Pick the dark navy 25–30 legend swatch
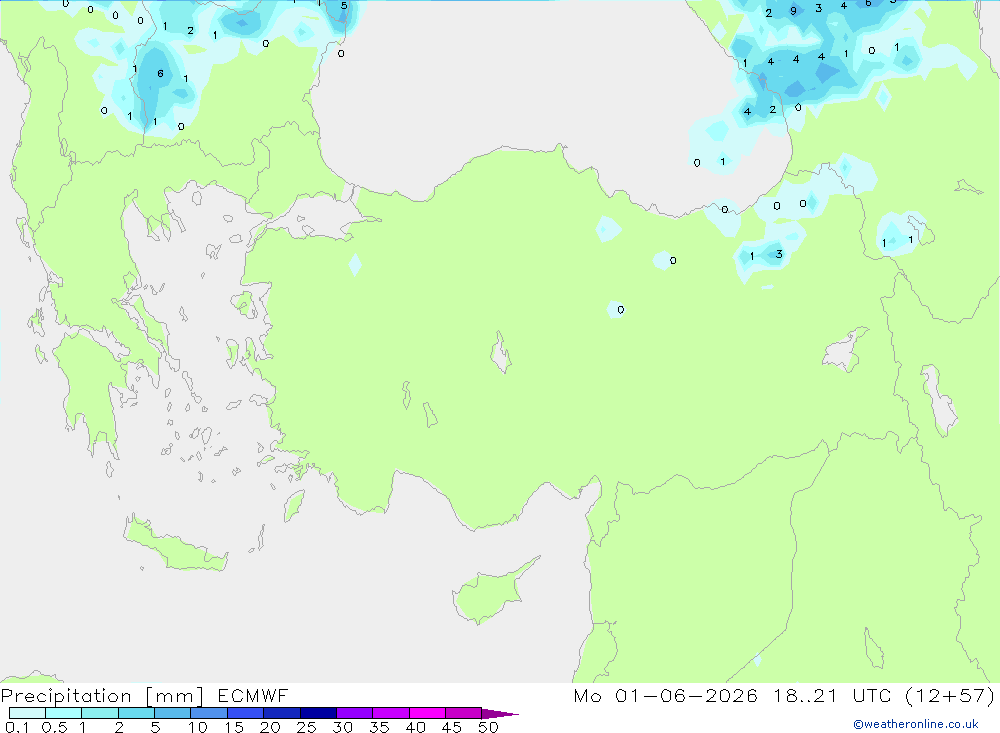The width and height of the screenshot is (1000, 733). [318, 713]
